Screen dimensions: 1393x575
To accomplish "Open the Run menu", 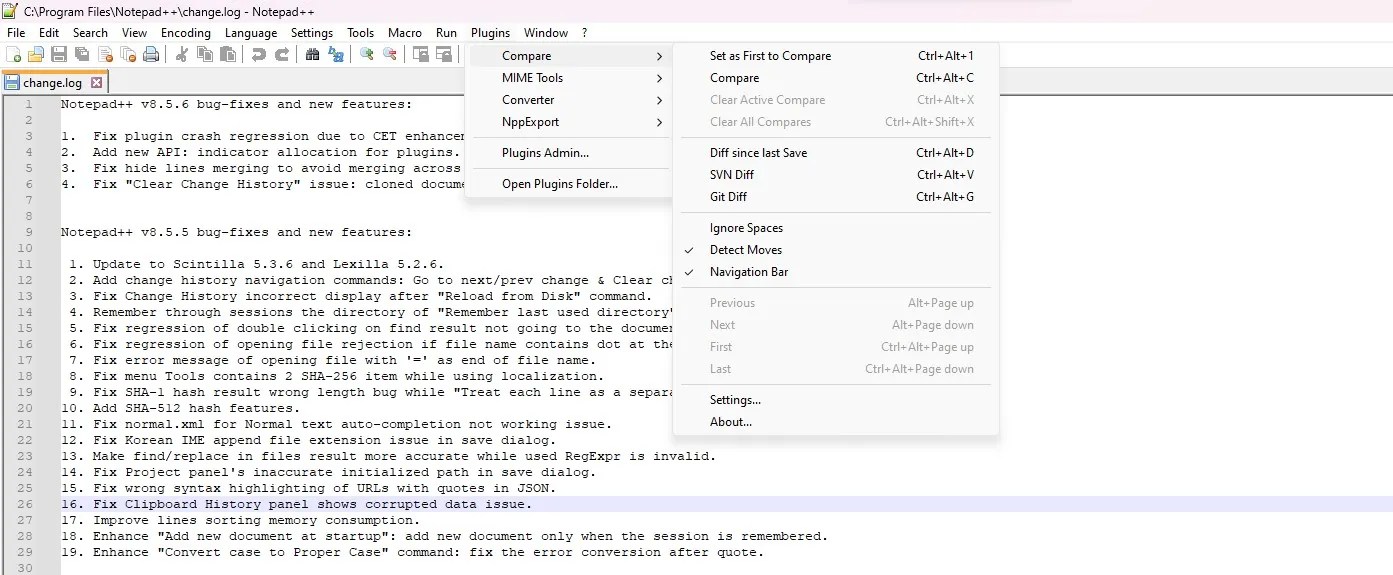I will [446, 33].
